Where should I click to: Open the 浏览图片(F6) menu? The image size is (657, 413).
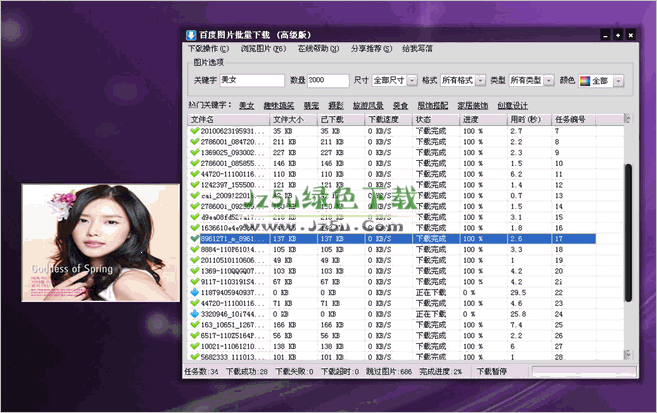263,49
